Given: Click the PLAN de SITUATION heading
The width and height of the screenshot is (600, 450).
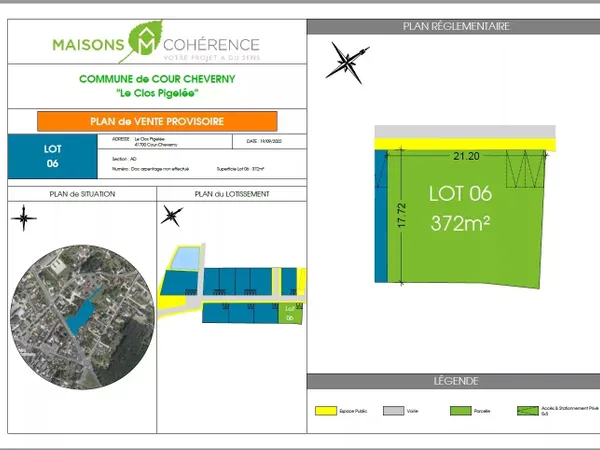Looking at the screenshot, I should [x=82, y=194].
